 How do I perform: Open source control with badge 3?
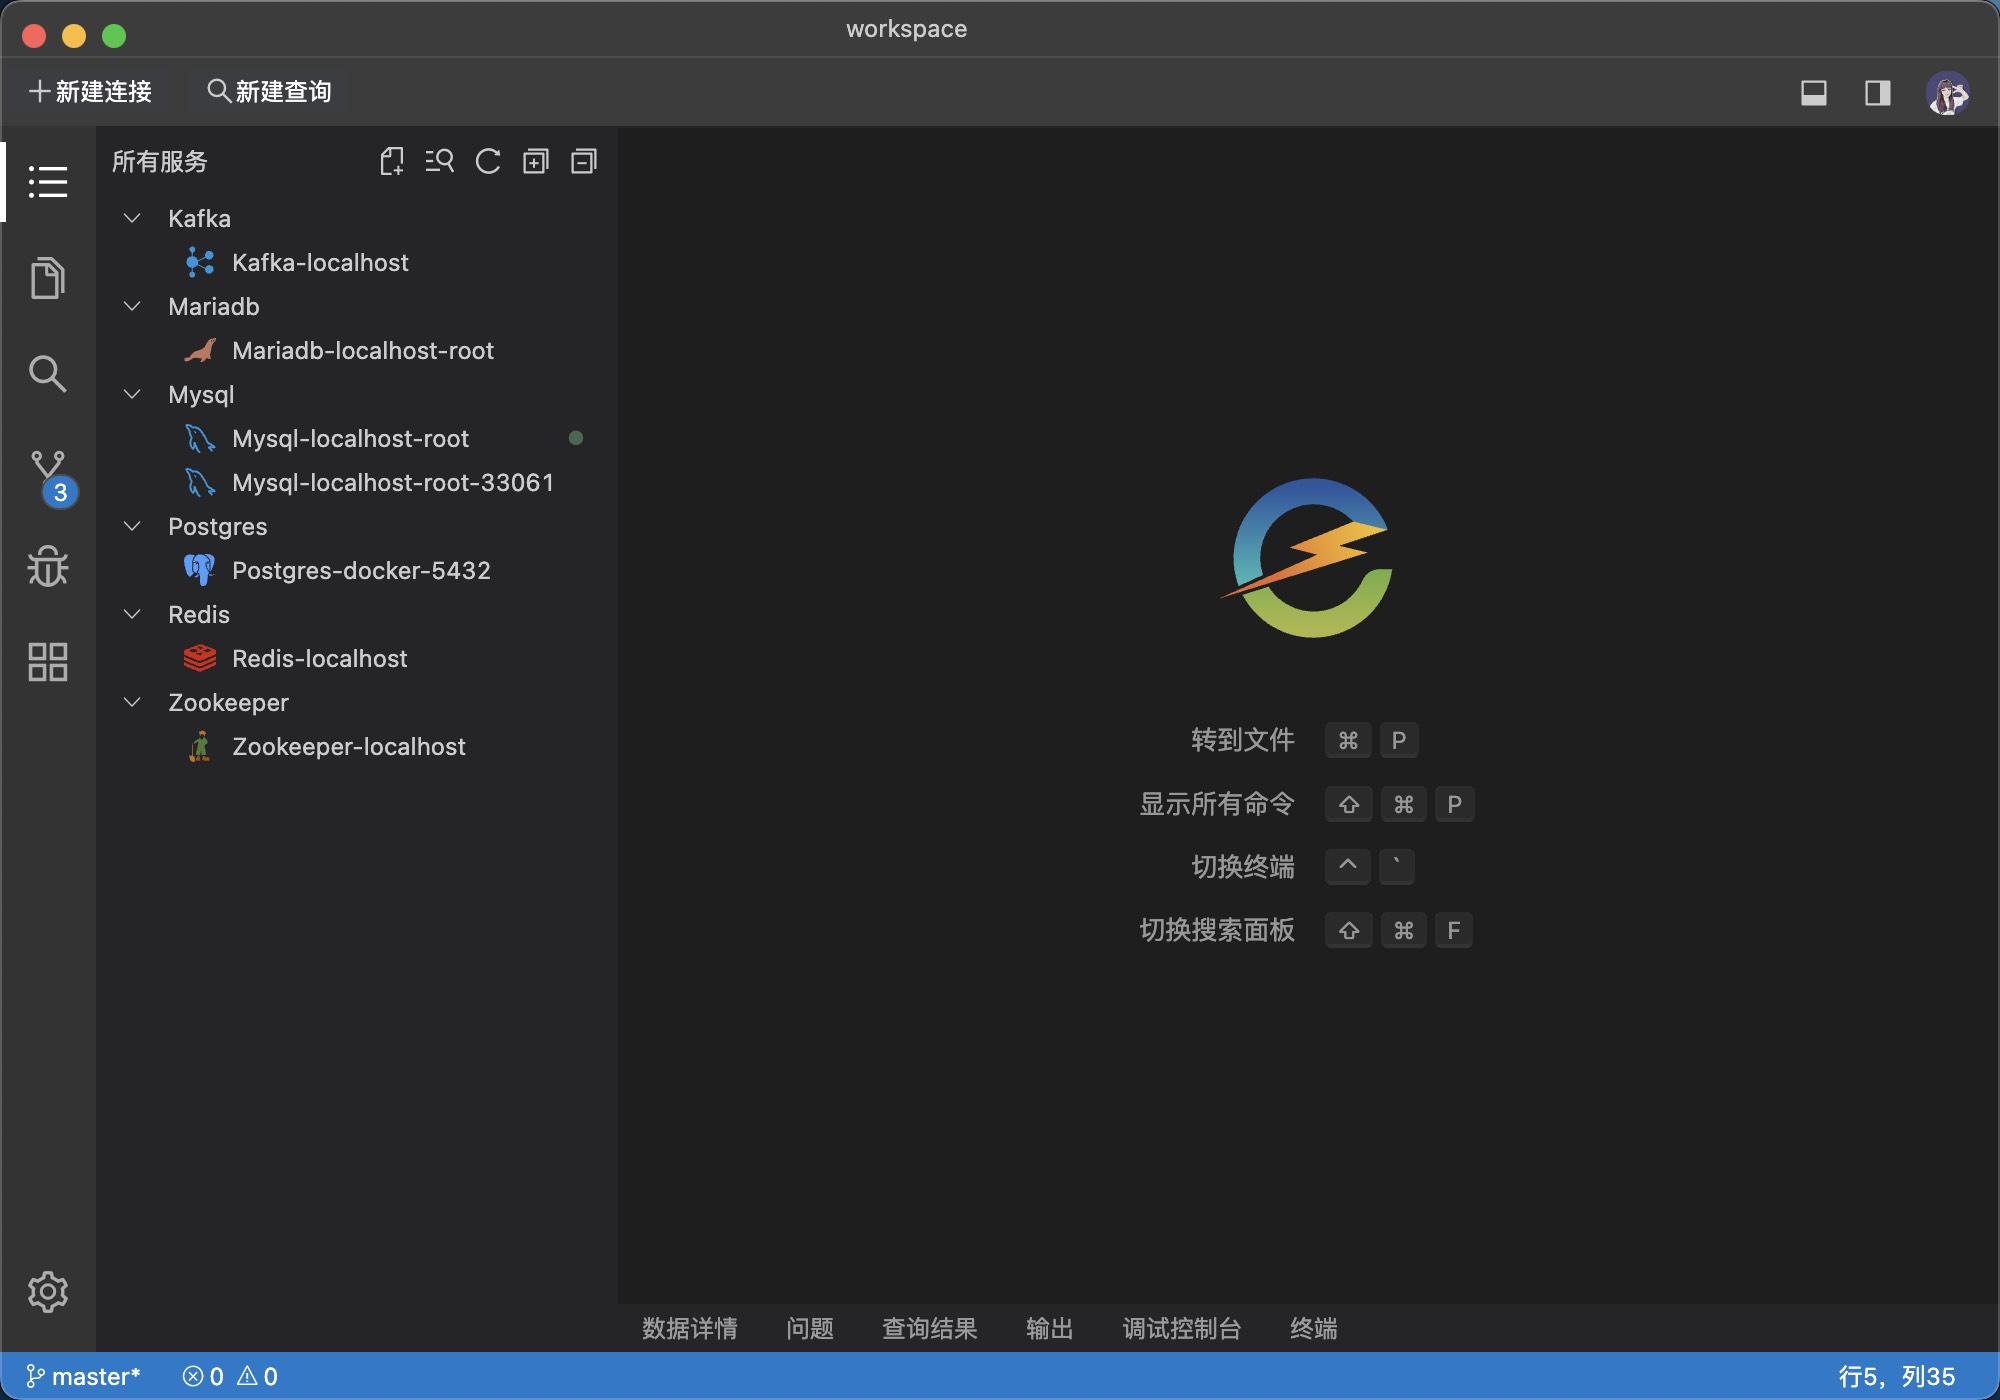point(52,478)
